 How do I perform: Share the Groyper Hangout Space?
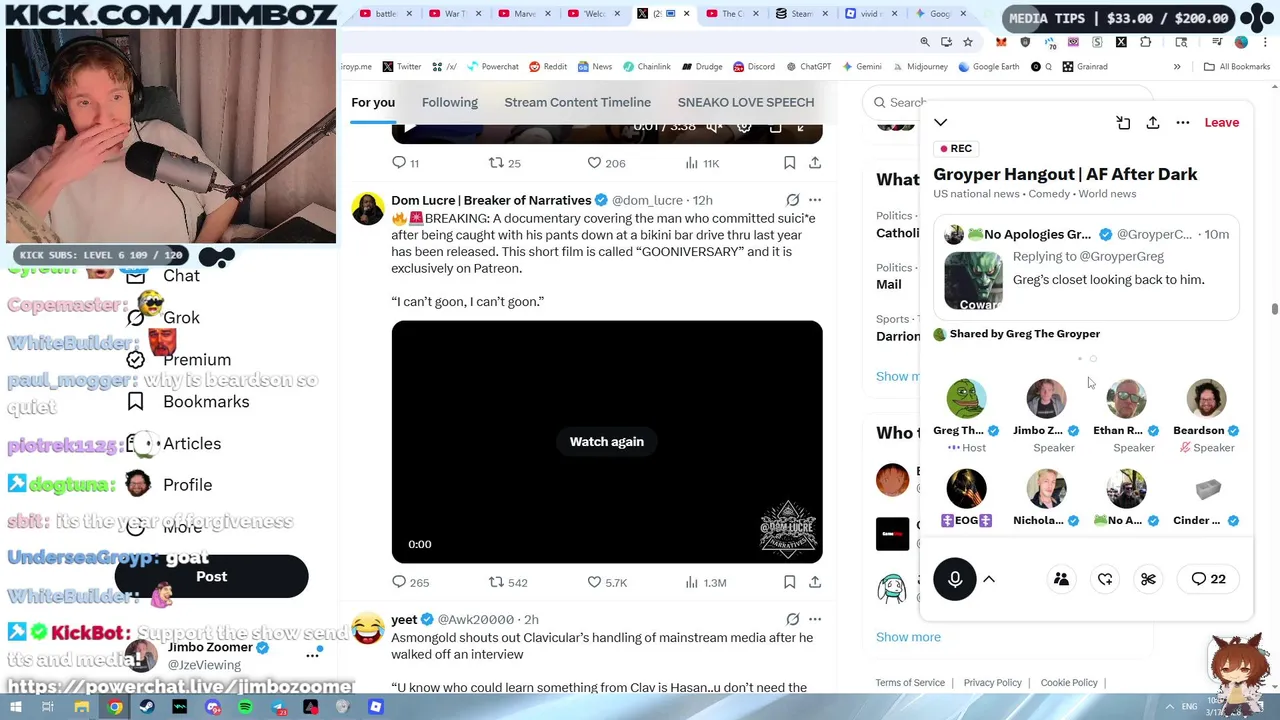(1153, 122)
